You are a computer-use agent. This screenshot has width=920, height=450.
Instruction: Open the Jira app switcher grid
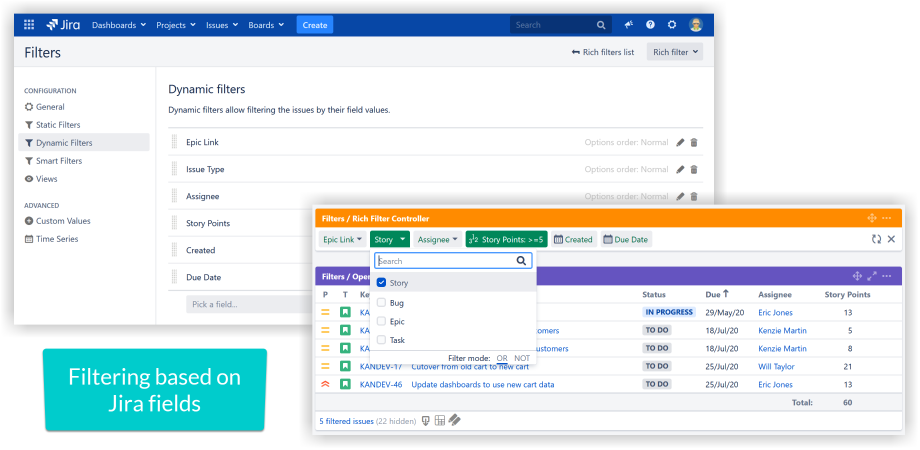point(28,25)
